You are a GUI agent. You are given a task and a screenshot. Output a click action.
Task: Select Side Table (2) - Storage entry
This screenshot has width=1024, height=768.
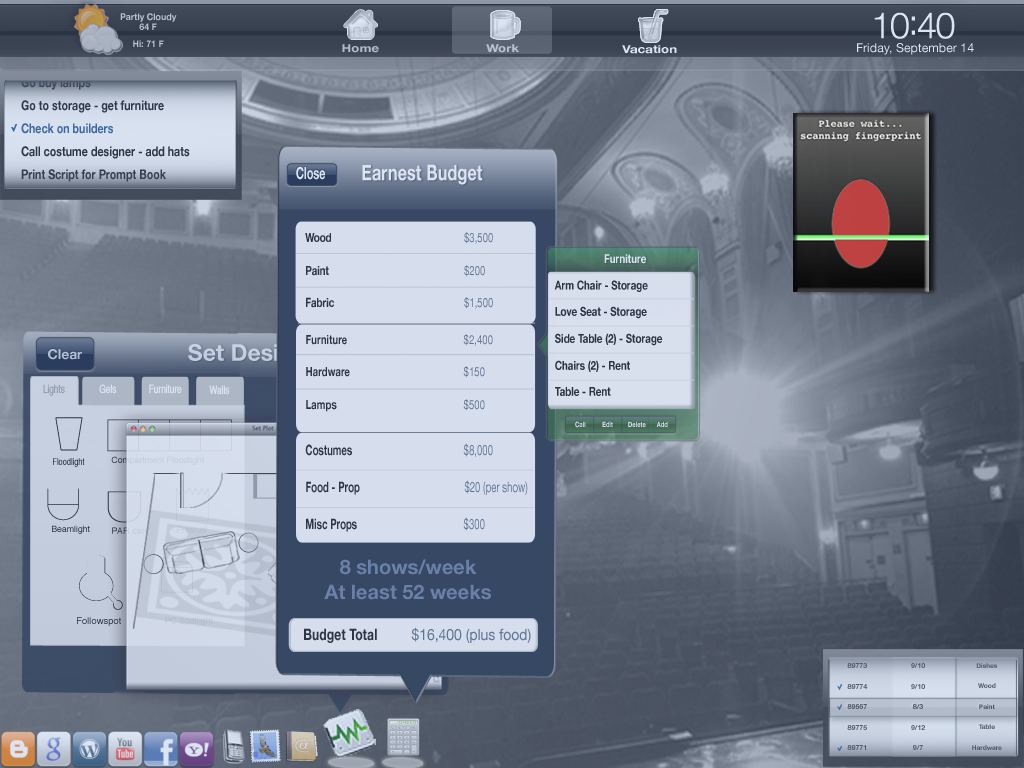click(620, 339)
